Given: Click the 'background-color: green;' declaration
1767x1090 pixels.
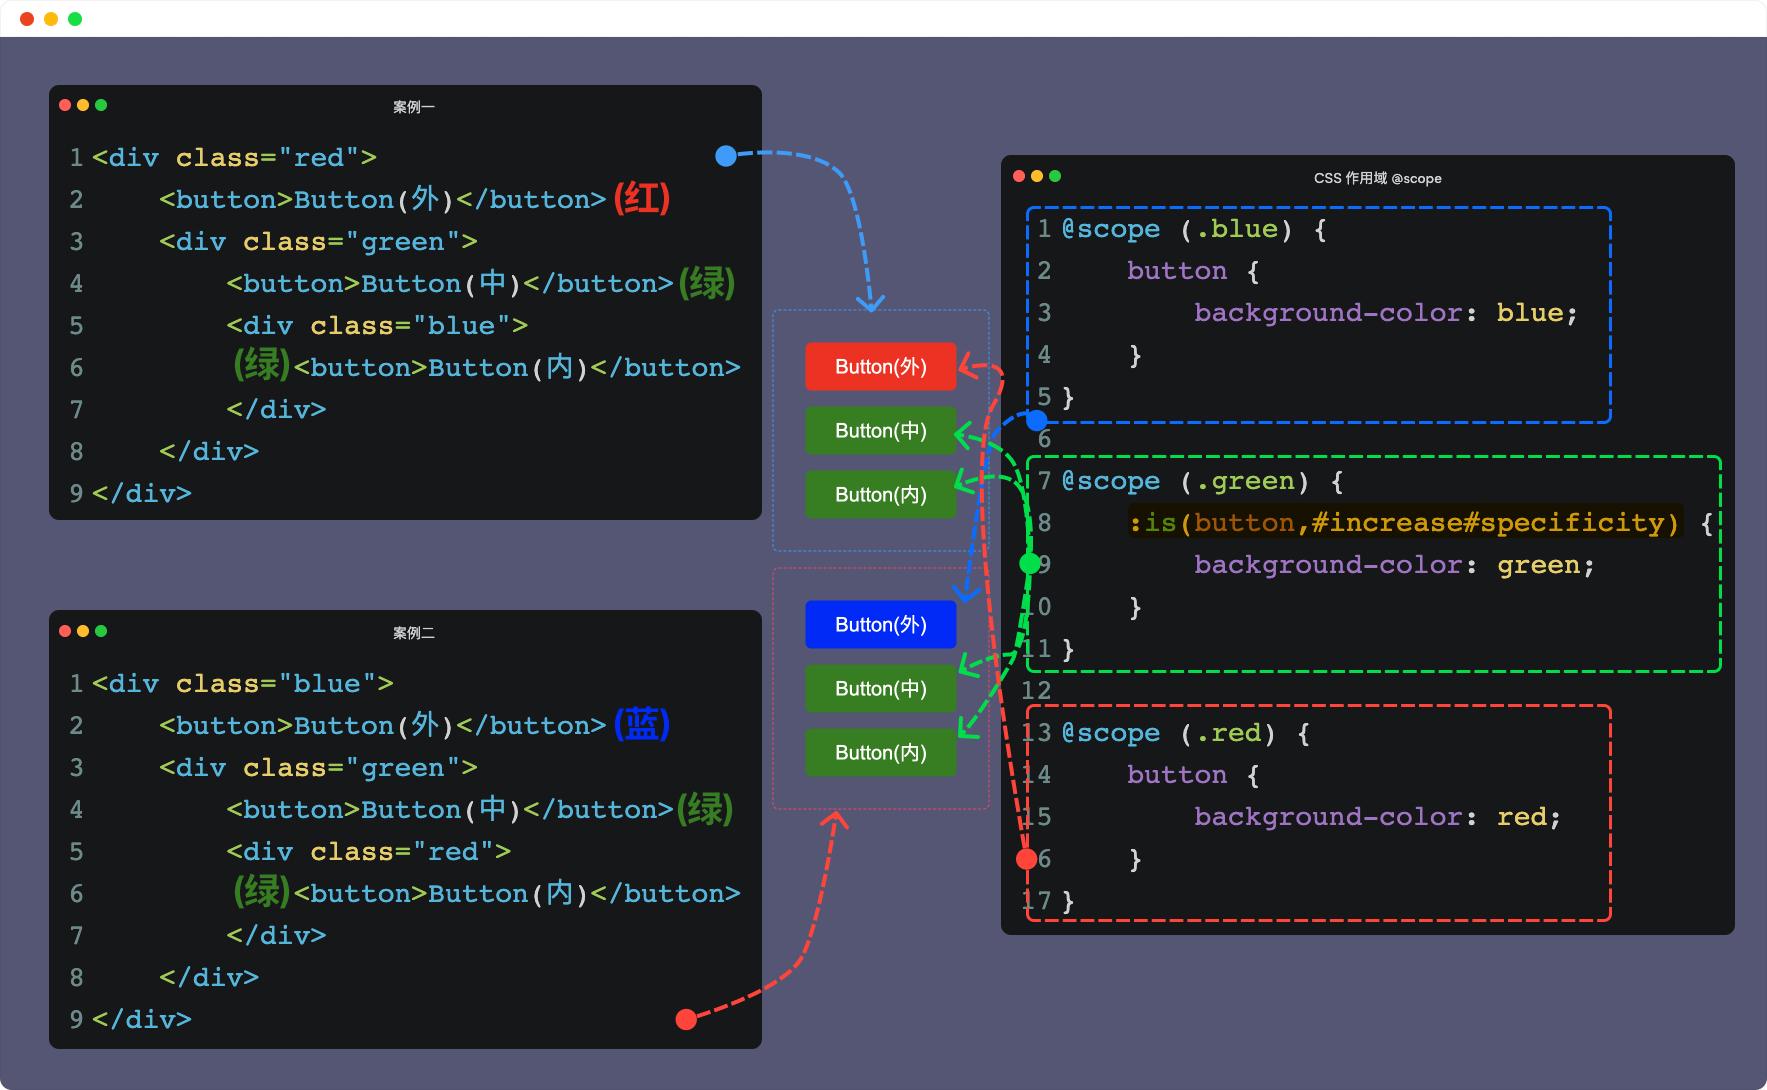Looking at the screenshot, I should pos(1394,565).
